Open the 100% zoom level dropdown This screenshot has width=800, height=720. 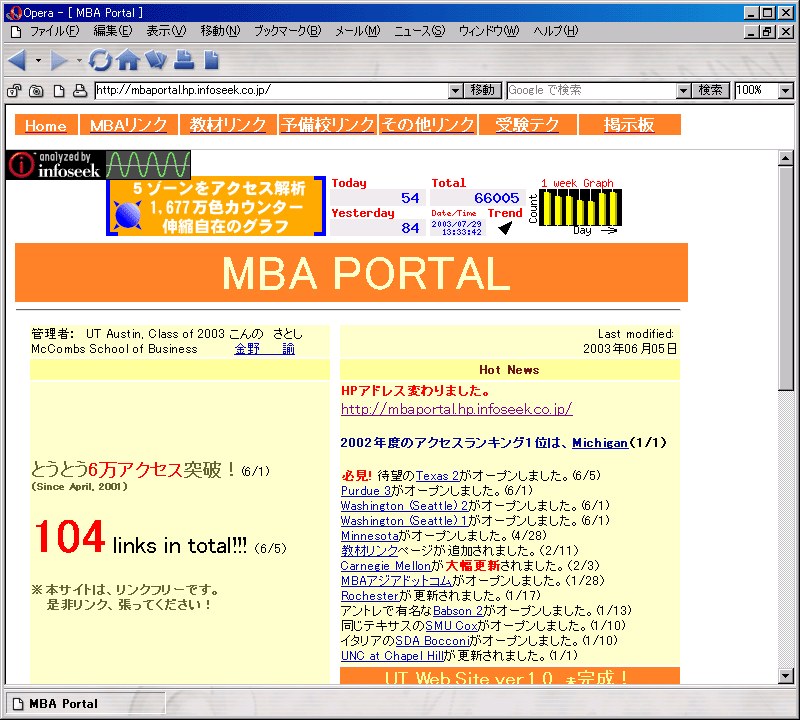pos(786,91)
